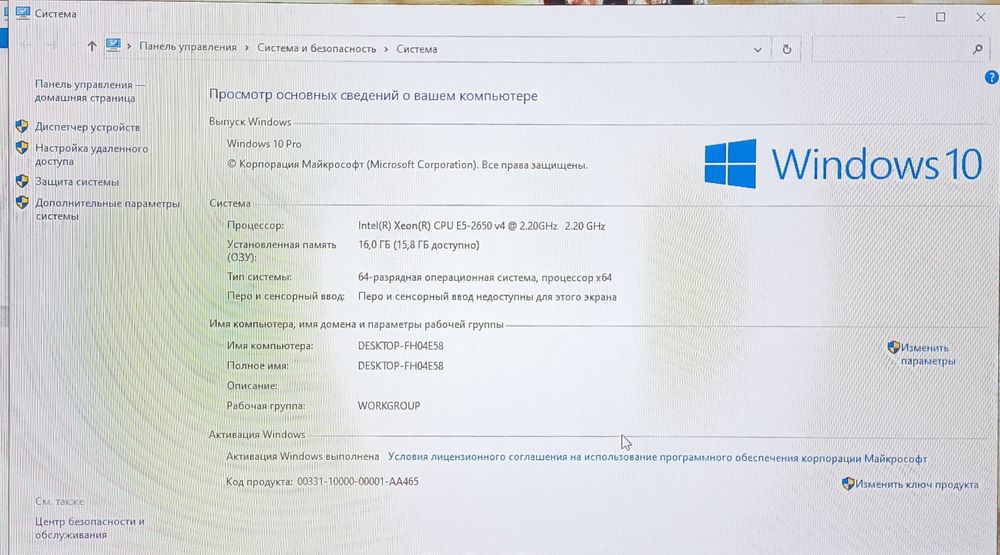Click the WORKGROUP value
Screen dimensions: 1000x555
388,406
